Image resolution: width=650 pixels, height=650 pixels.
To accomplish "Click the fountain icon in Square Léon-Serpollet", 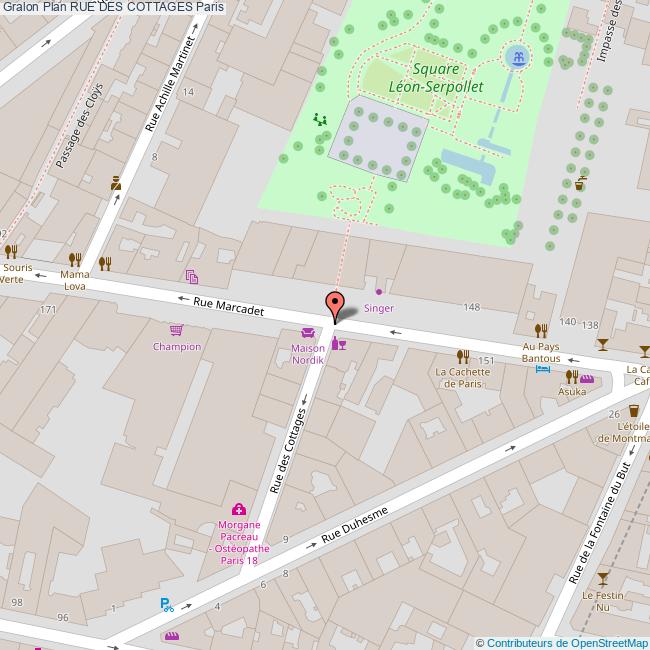I will (518, 57).
